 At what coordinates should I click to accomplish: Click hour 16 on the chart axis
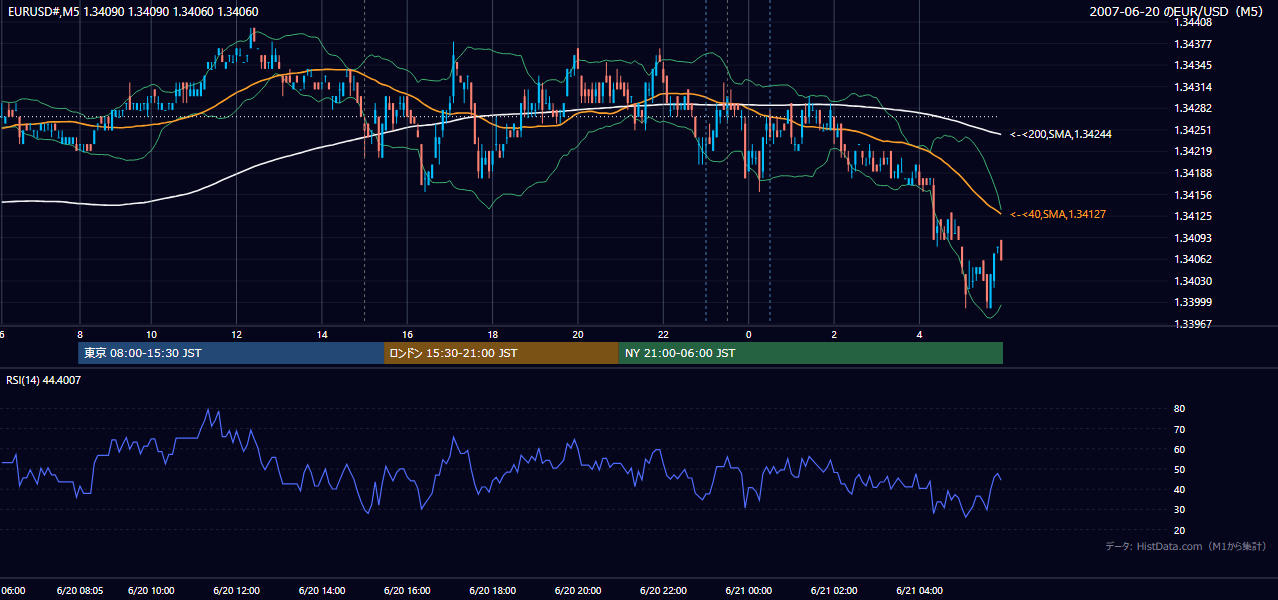pyautogui.click(x=407, y=334)
